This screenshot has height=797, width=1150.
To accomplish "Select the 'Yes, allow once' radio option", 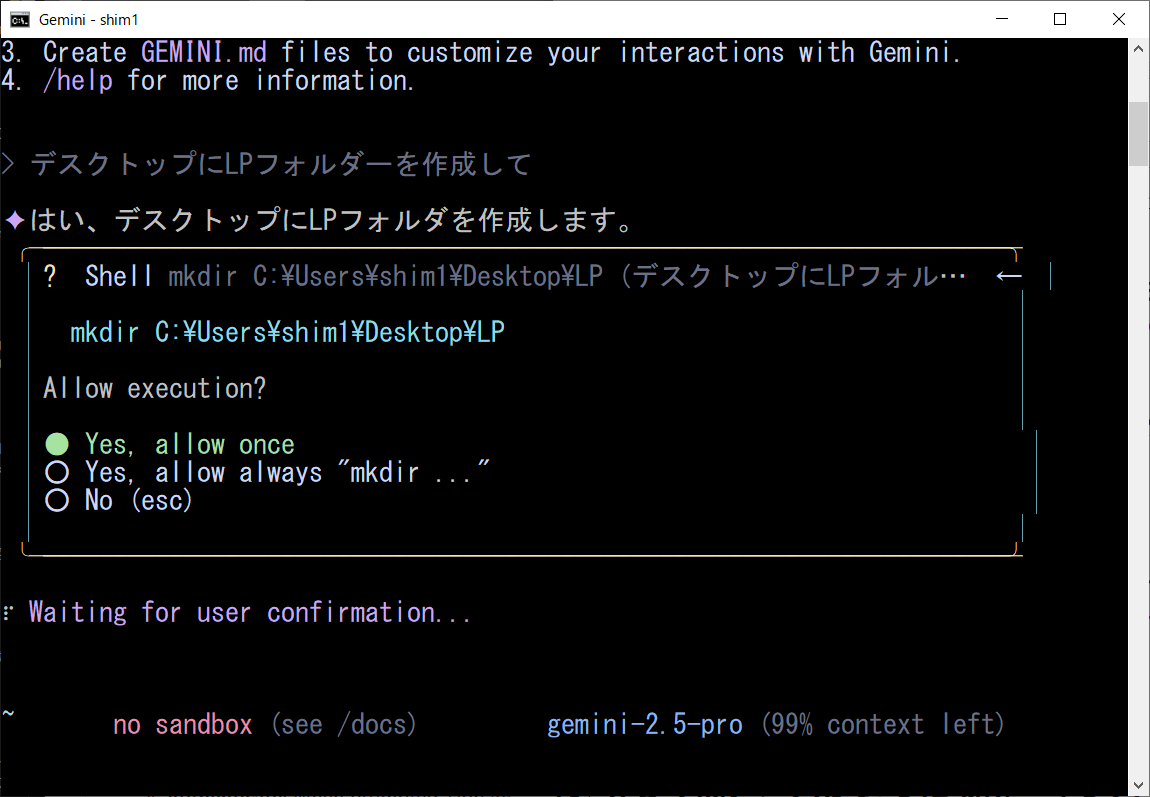I will (170, 444).
